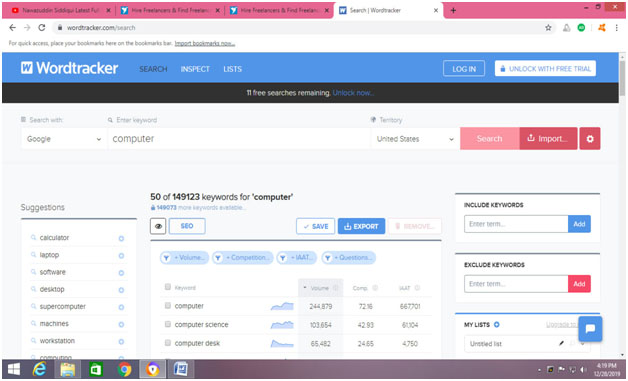The height and width of the screenshot is (381, 628).
Task: Click Import bookmarks now link
Action: [x=205, y=43]
